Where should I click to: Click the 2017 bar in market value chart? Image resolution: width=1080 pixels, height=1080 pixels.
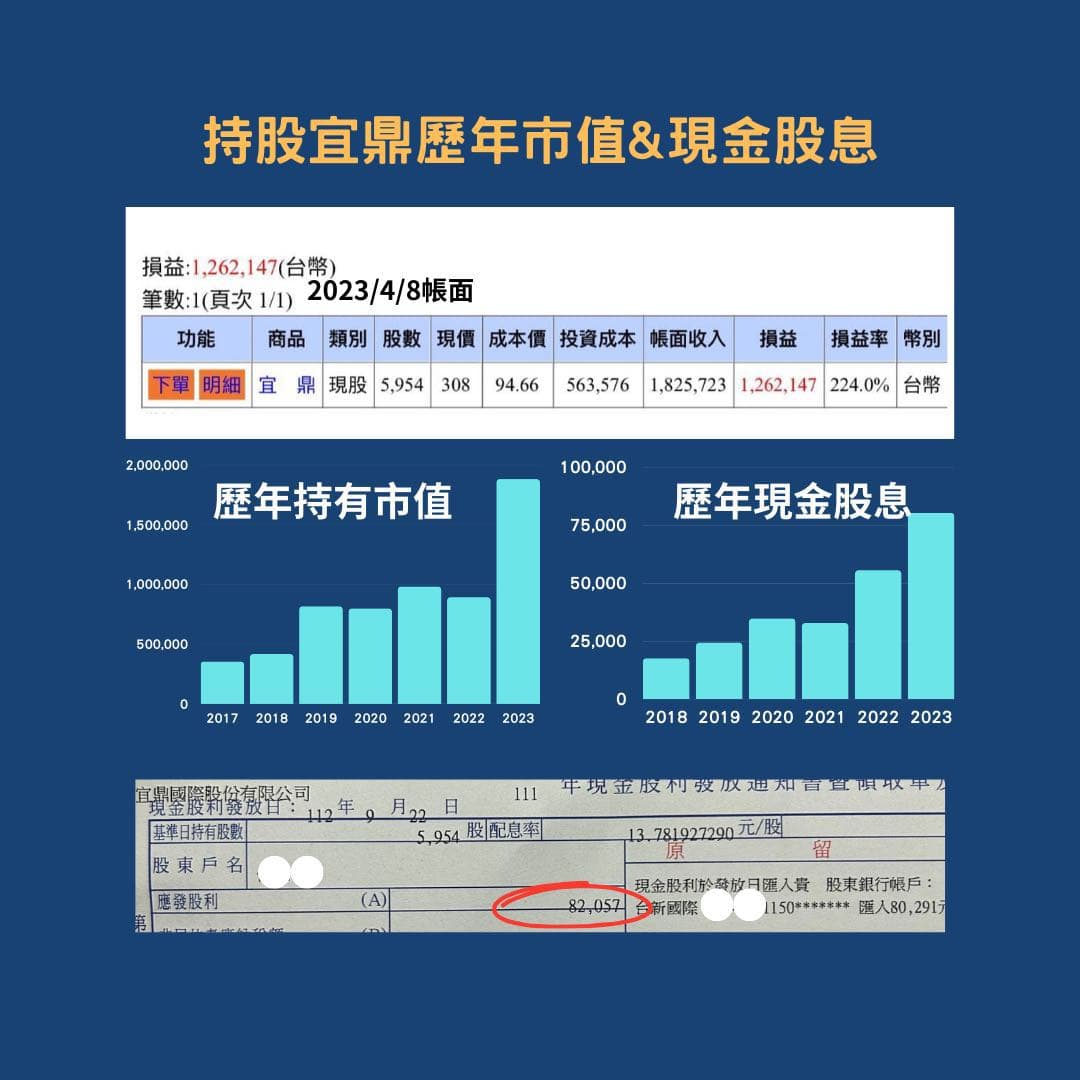point(222,683)
